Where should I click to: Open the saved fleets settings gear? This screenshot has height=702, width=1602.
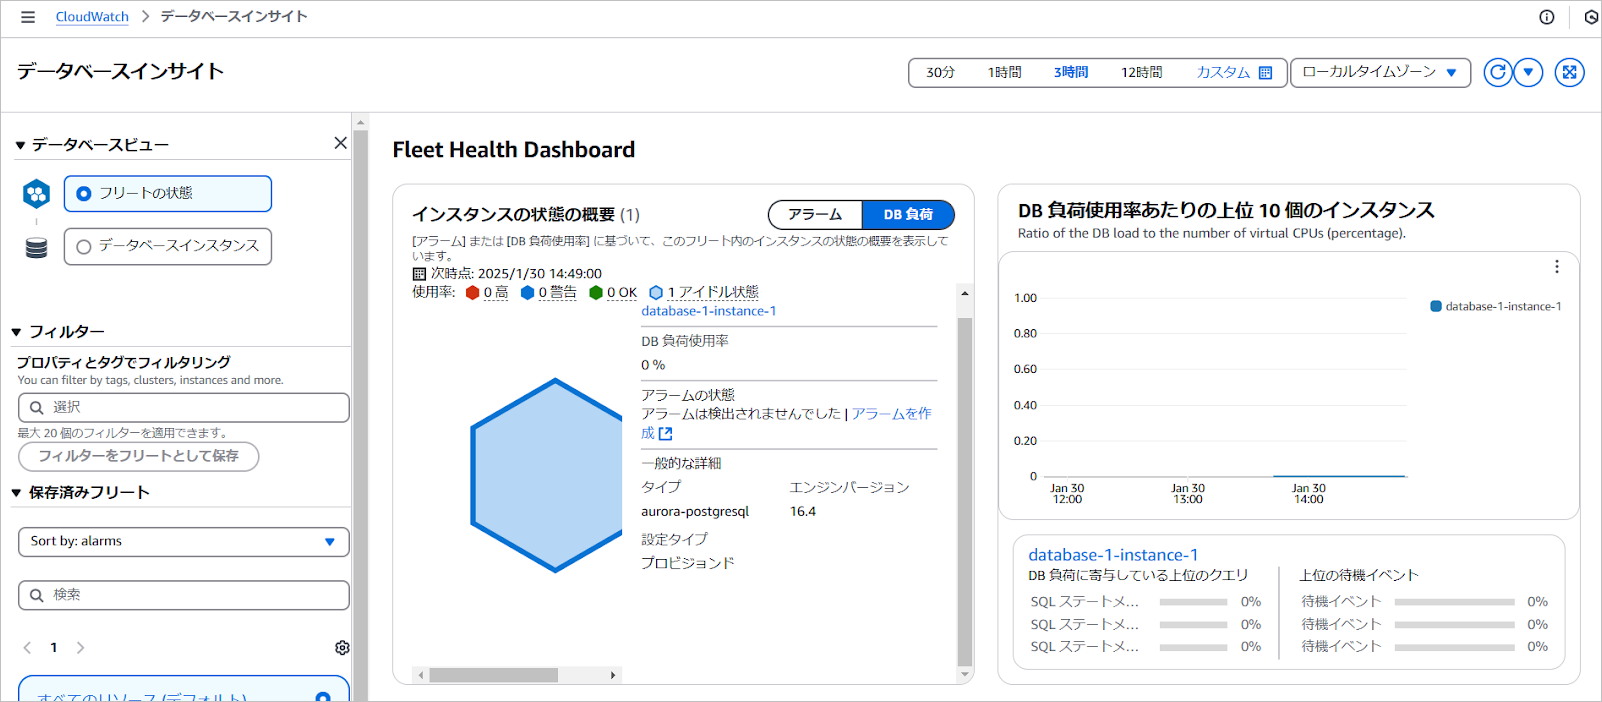pos(342,648)
